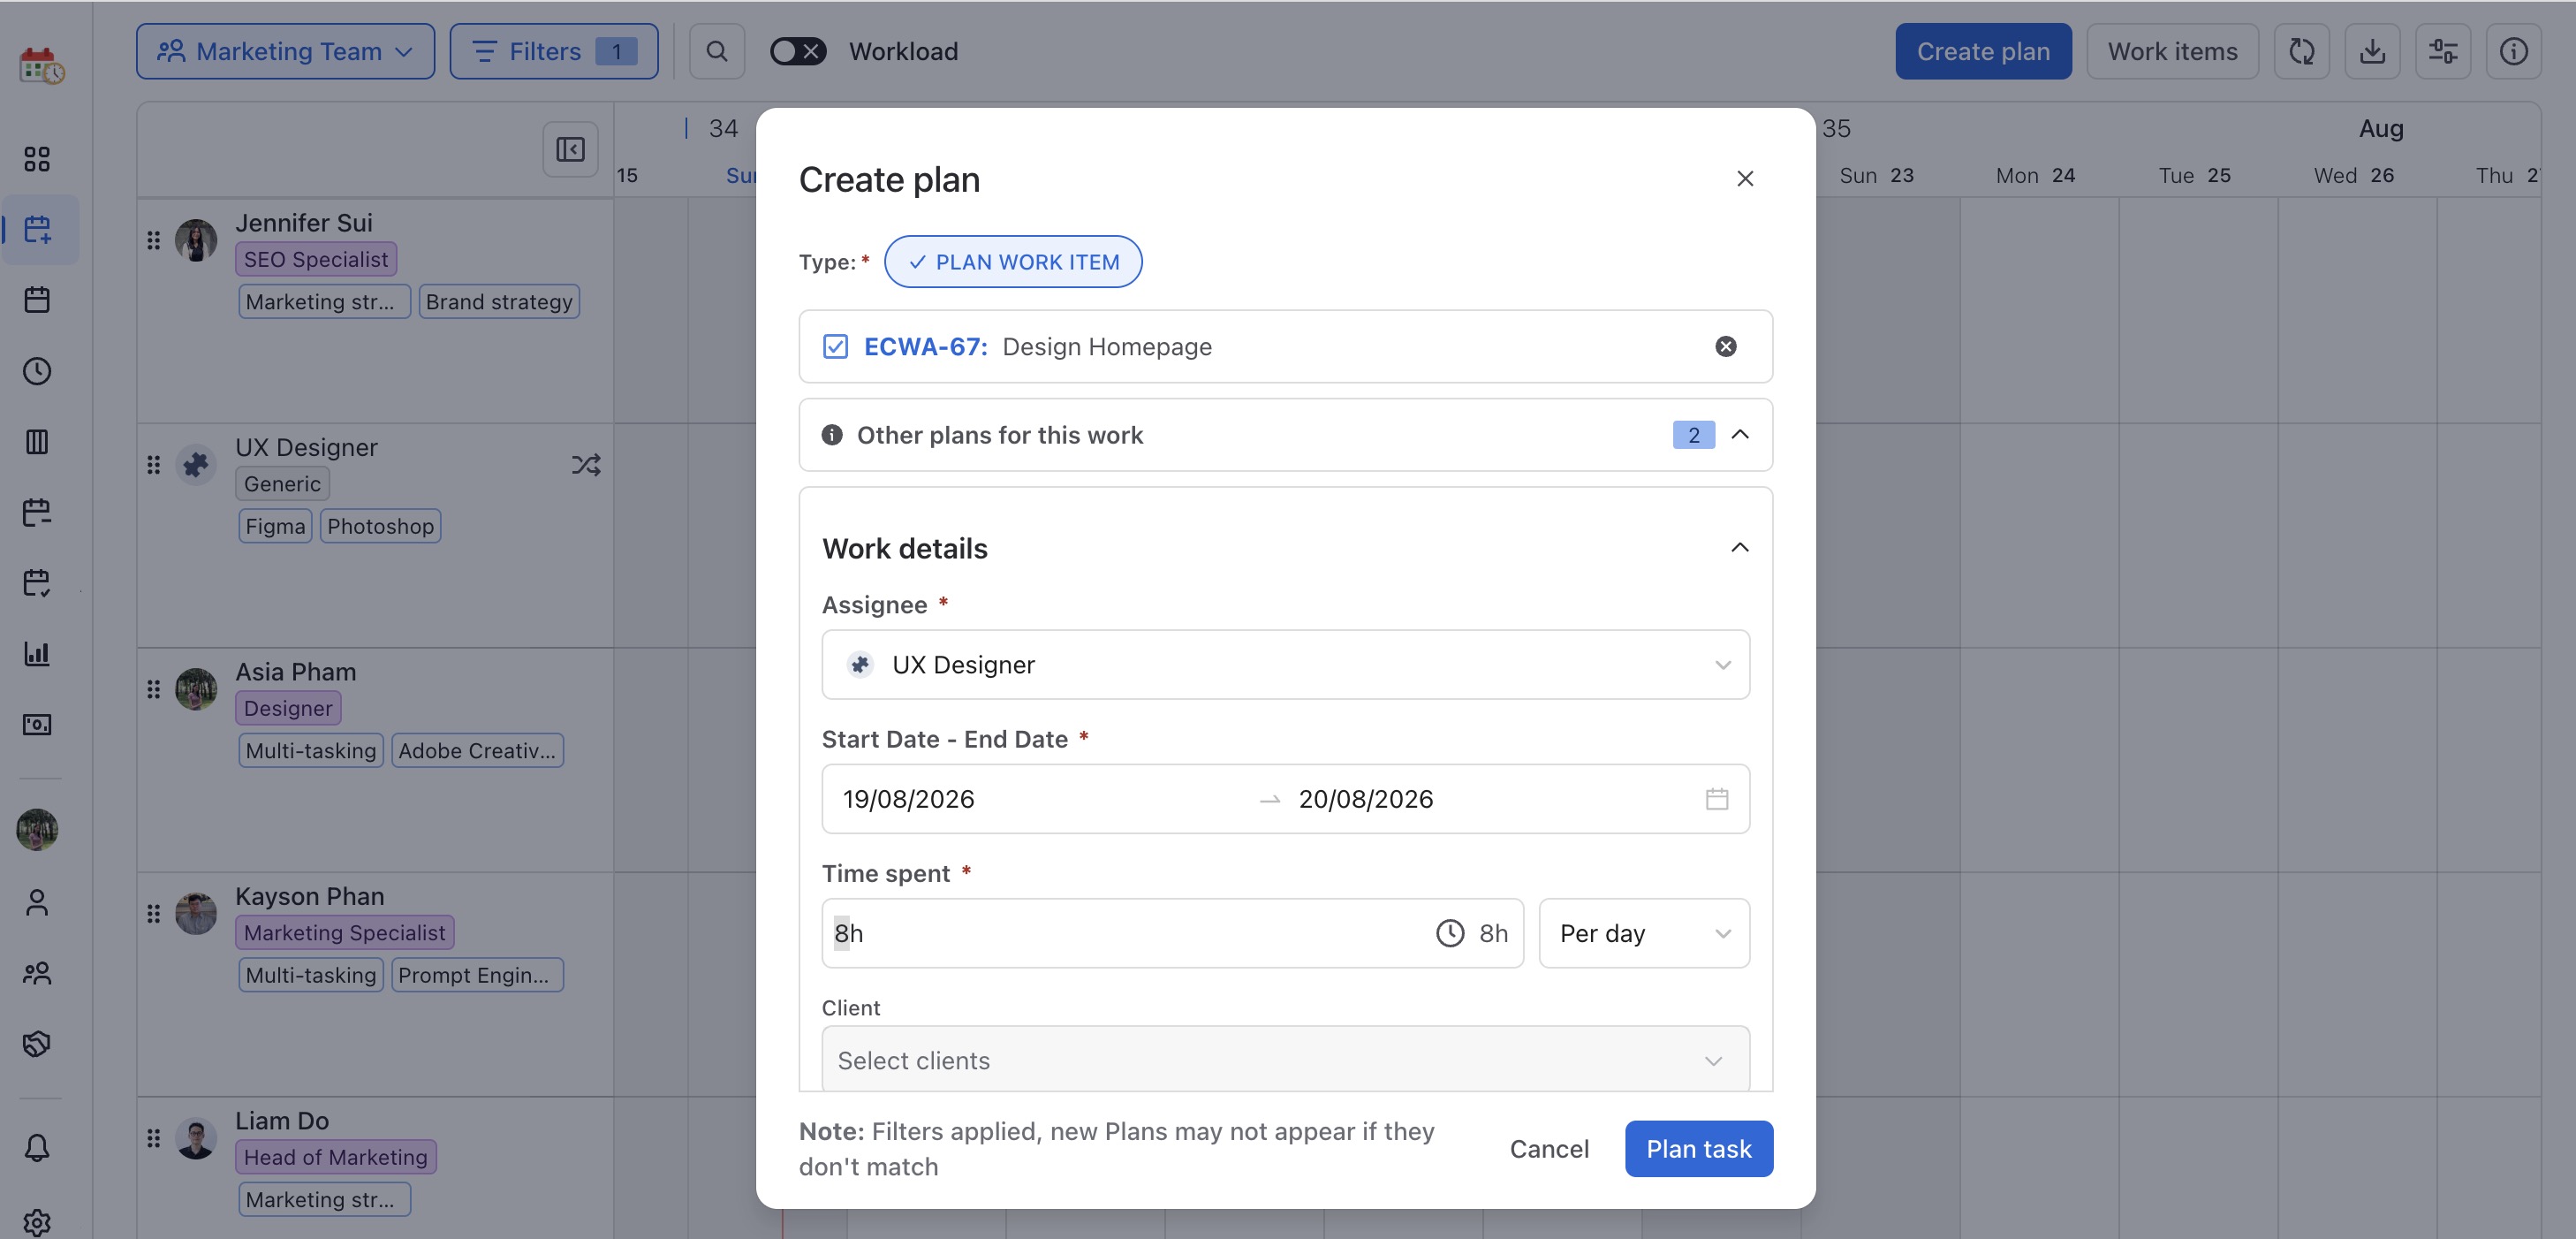Collapse Other plans for this work
Screen dimensions: 2576x1239
1740,435
